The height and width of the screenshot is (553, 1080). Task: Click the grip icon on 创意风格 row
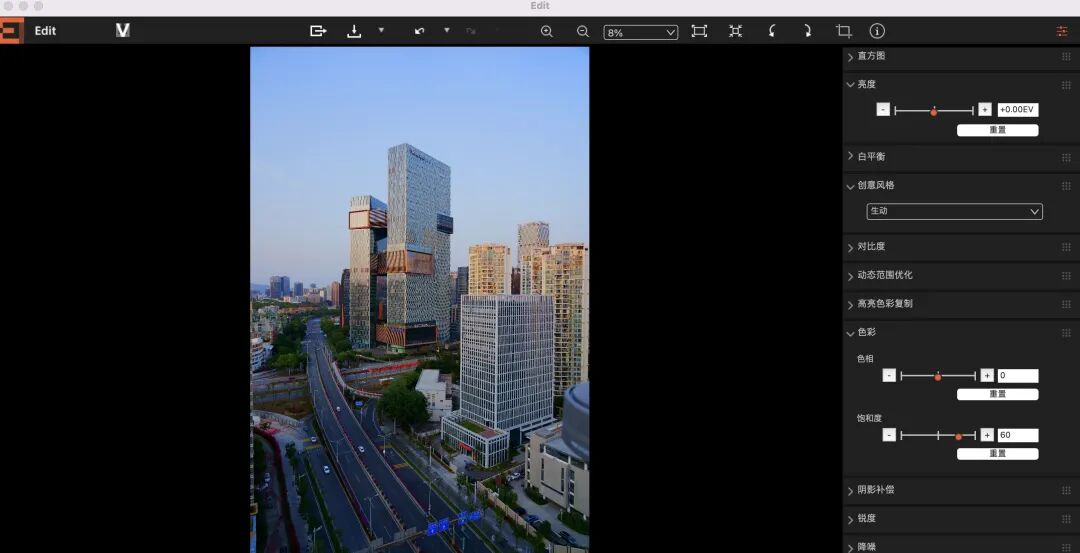point(1066,186)
